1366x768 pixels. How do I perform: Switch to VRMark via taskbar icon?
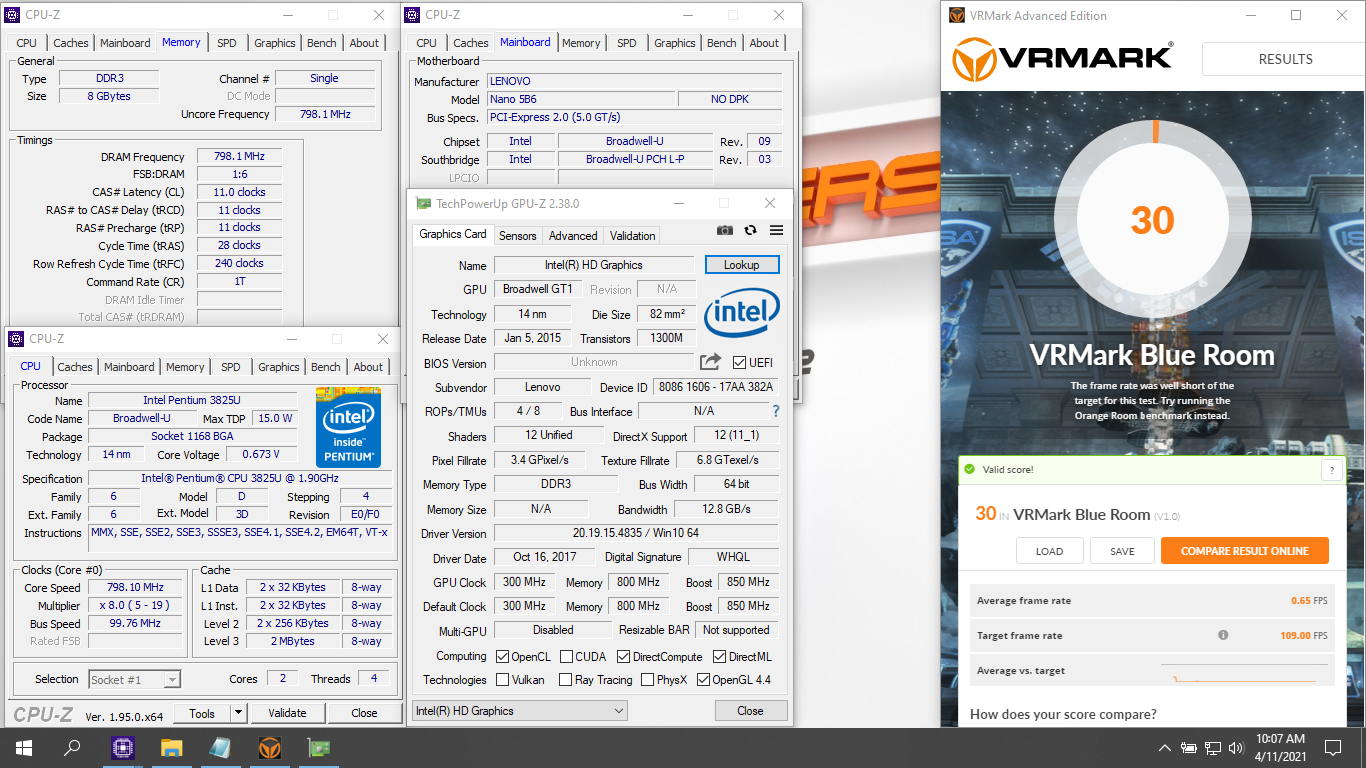270,747
